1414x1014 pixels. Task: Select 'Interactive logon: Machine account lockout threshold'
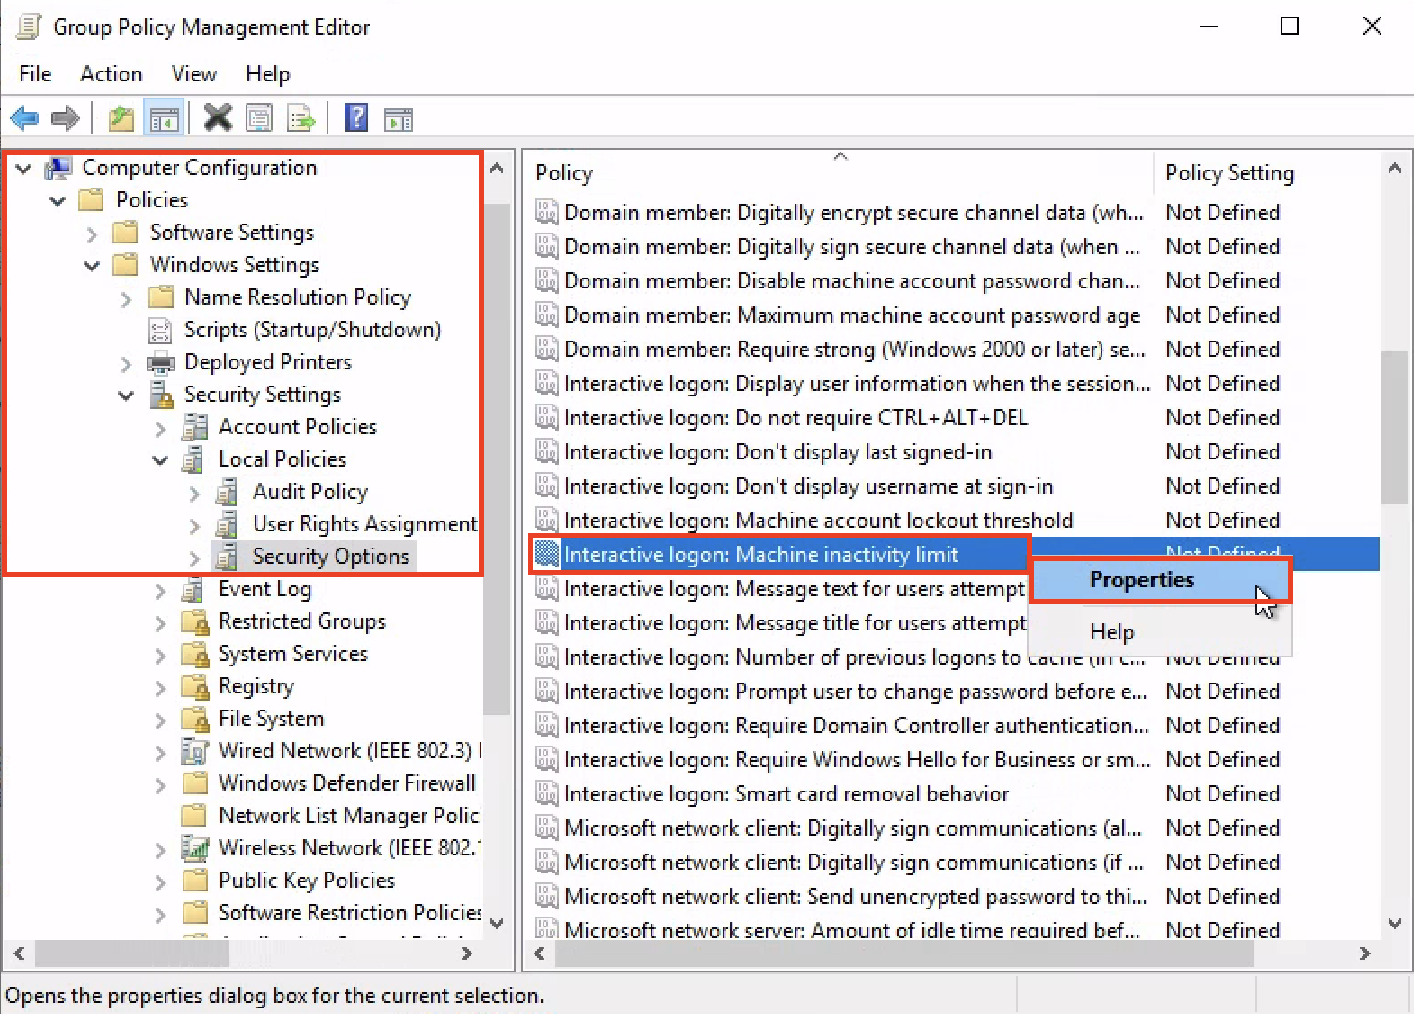click(x=818, y=520)
